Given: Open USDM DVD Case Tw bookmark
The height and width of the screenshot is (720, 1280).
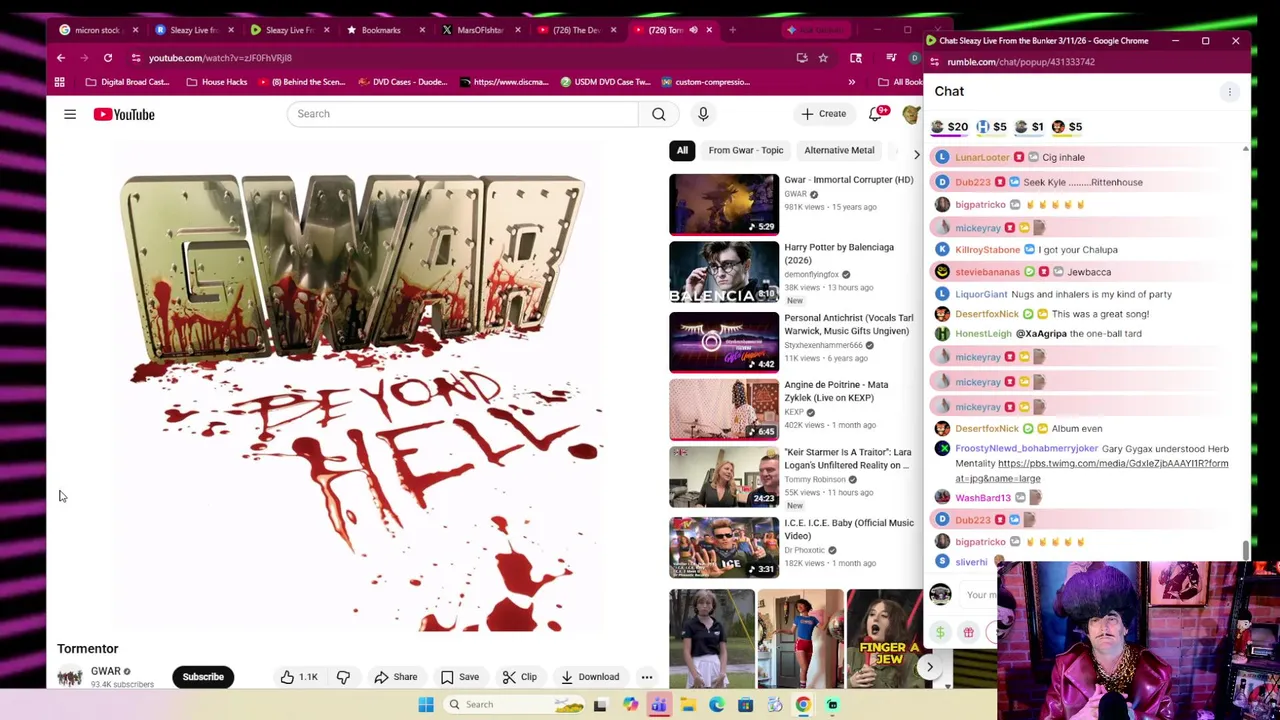Looking at the screenshot, I should pos(606,82).
